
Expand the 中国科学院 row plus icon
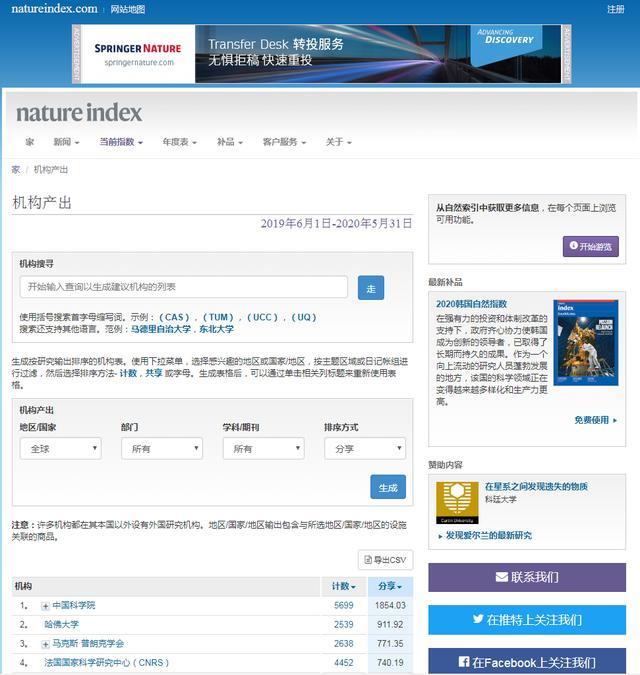(x=45, y=606)
